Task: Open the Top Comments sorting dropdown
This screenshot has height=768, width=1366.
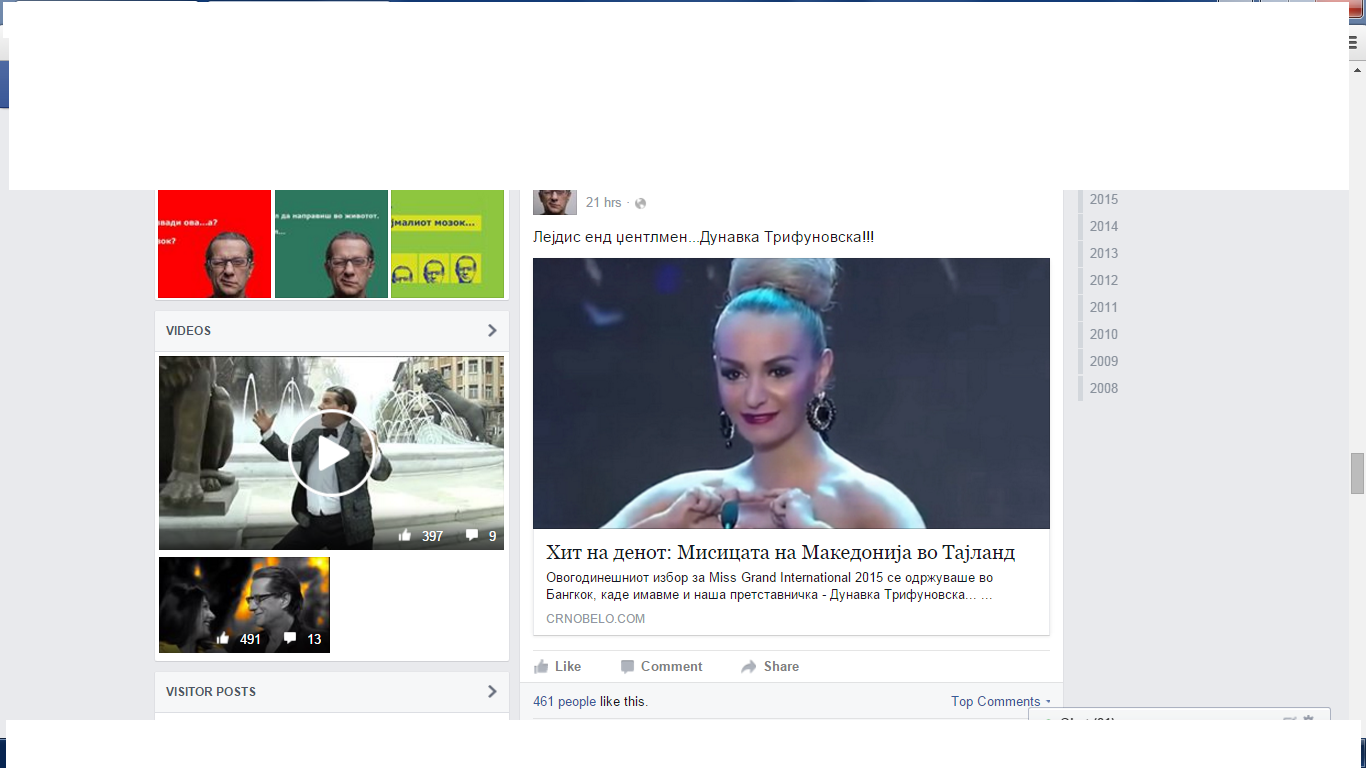Action: (1001, 702)
